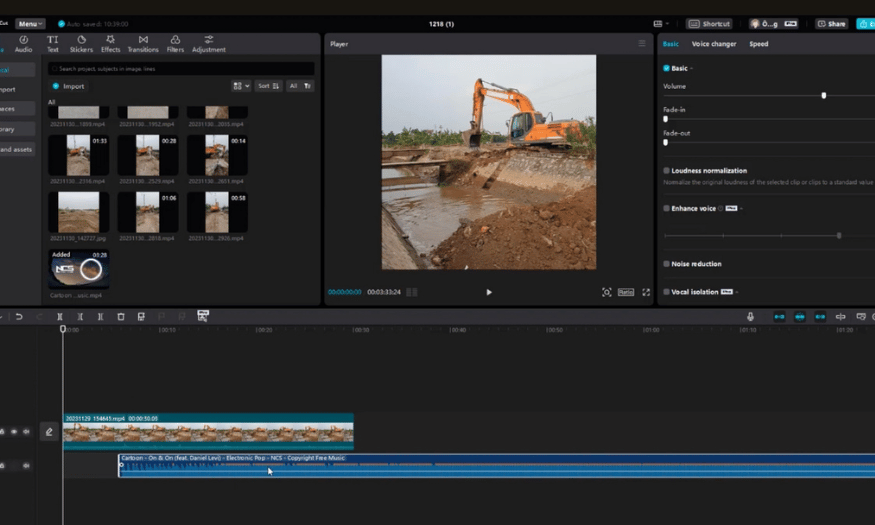Enable Loudness normalization checkbox

click(x=666, y=171)
